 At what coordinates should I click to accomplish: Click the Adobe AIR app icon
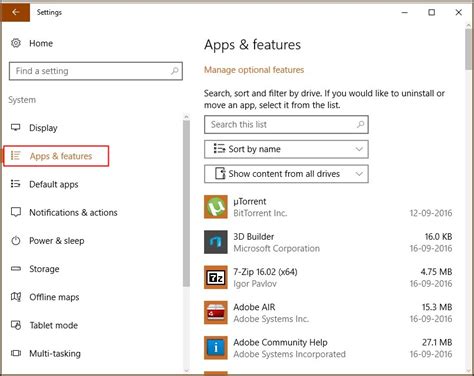click(x=216, y=313)
